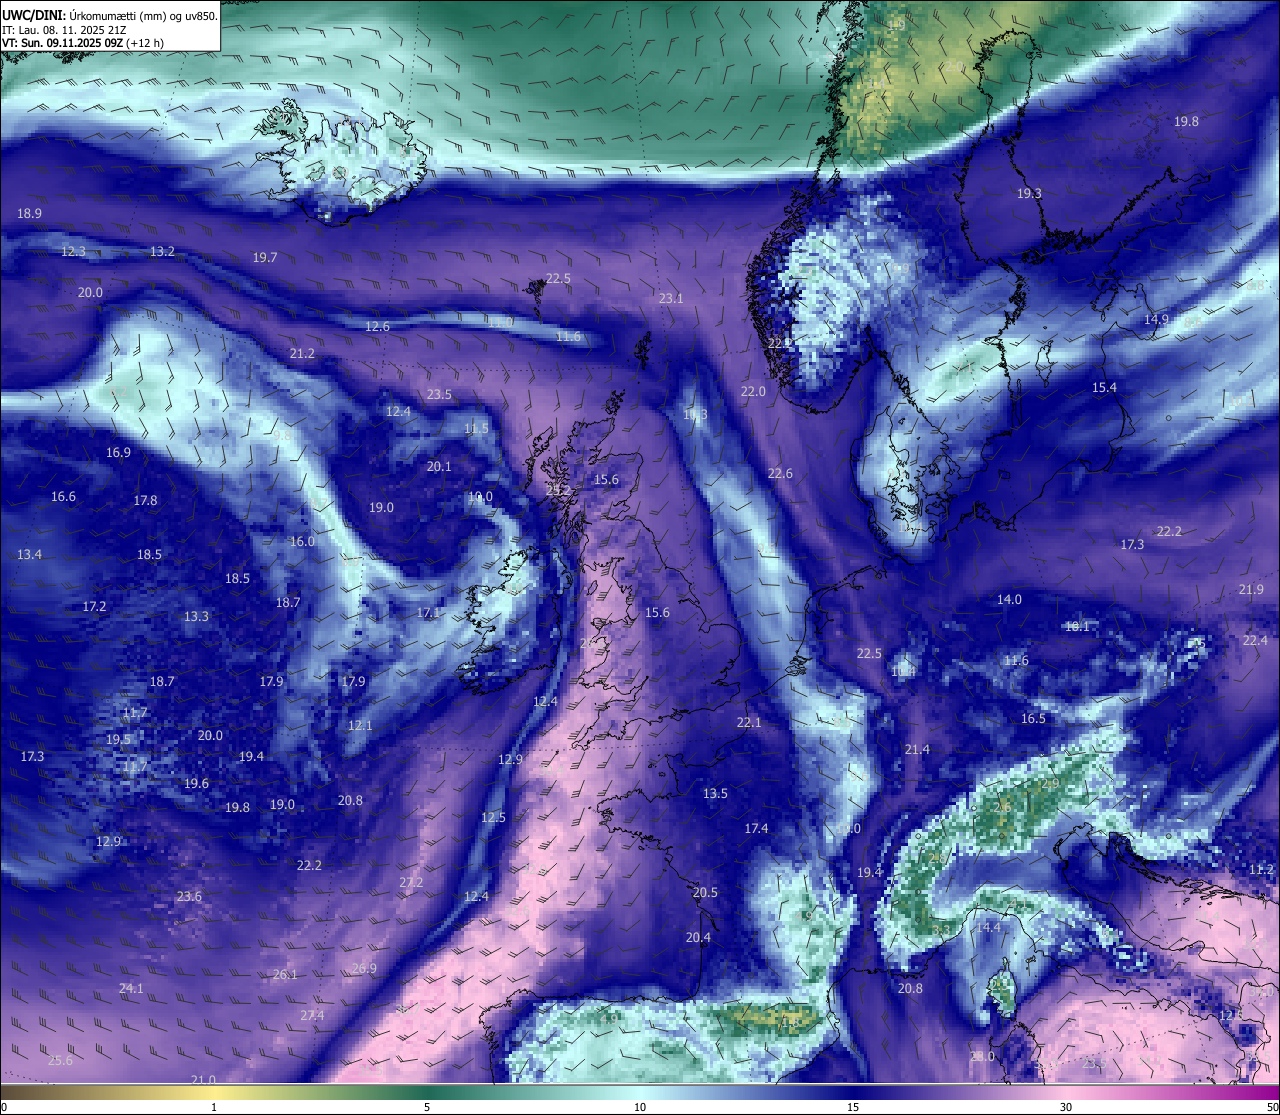Image resolution: width=1280 pixels, height=1115 pixels.
Task: Select the 22.6 value over the North Sea
Action: pos(780,473)
